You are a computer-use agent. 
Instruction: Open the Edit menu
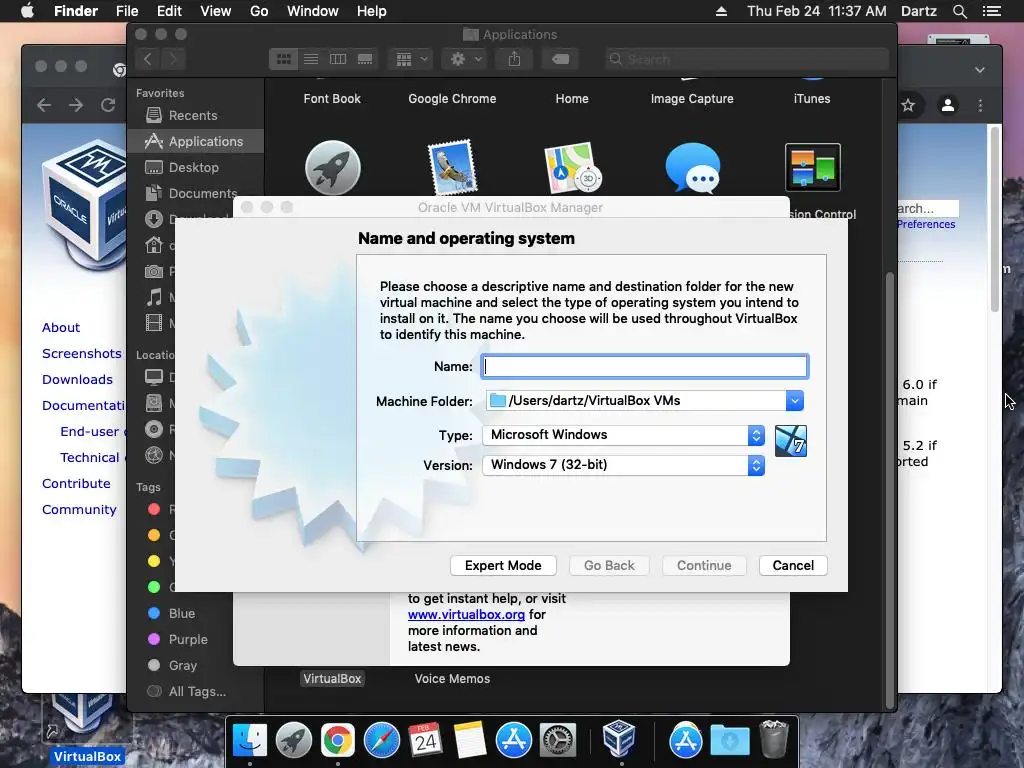tap(169, 11)
